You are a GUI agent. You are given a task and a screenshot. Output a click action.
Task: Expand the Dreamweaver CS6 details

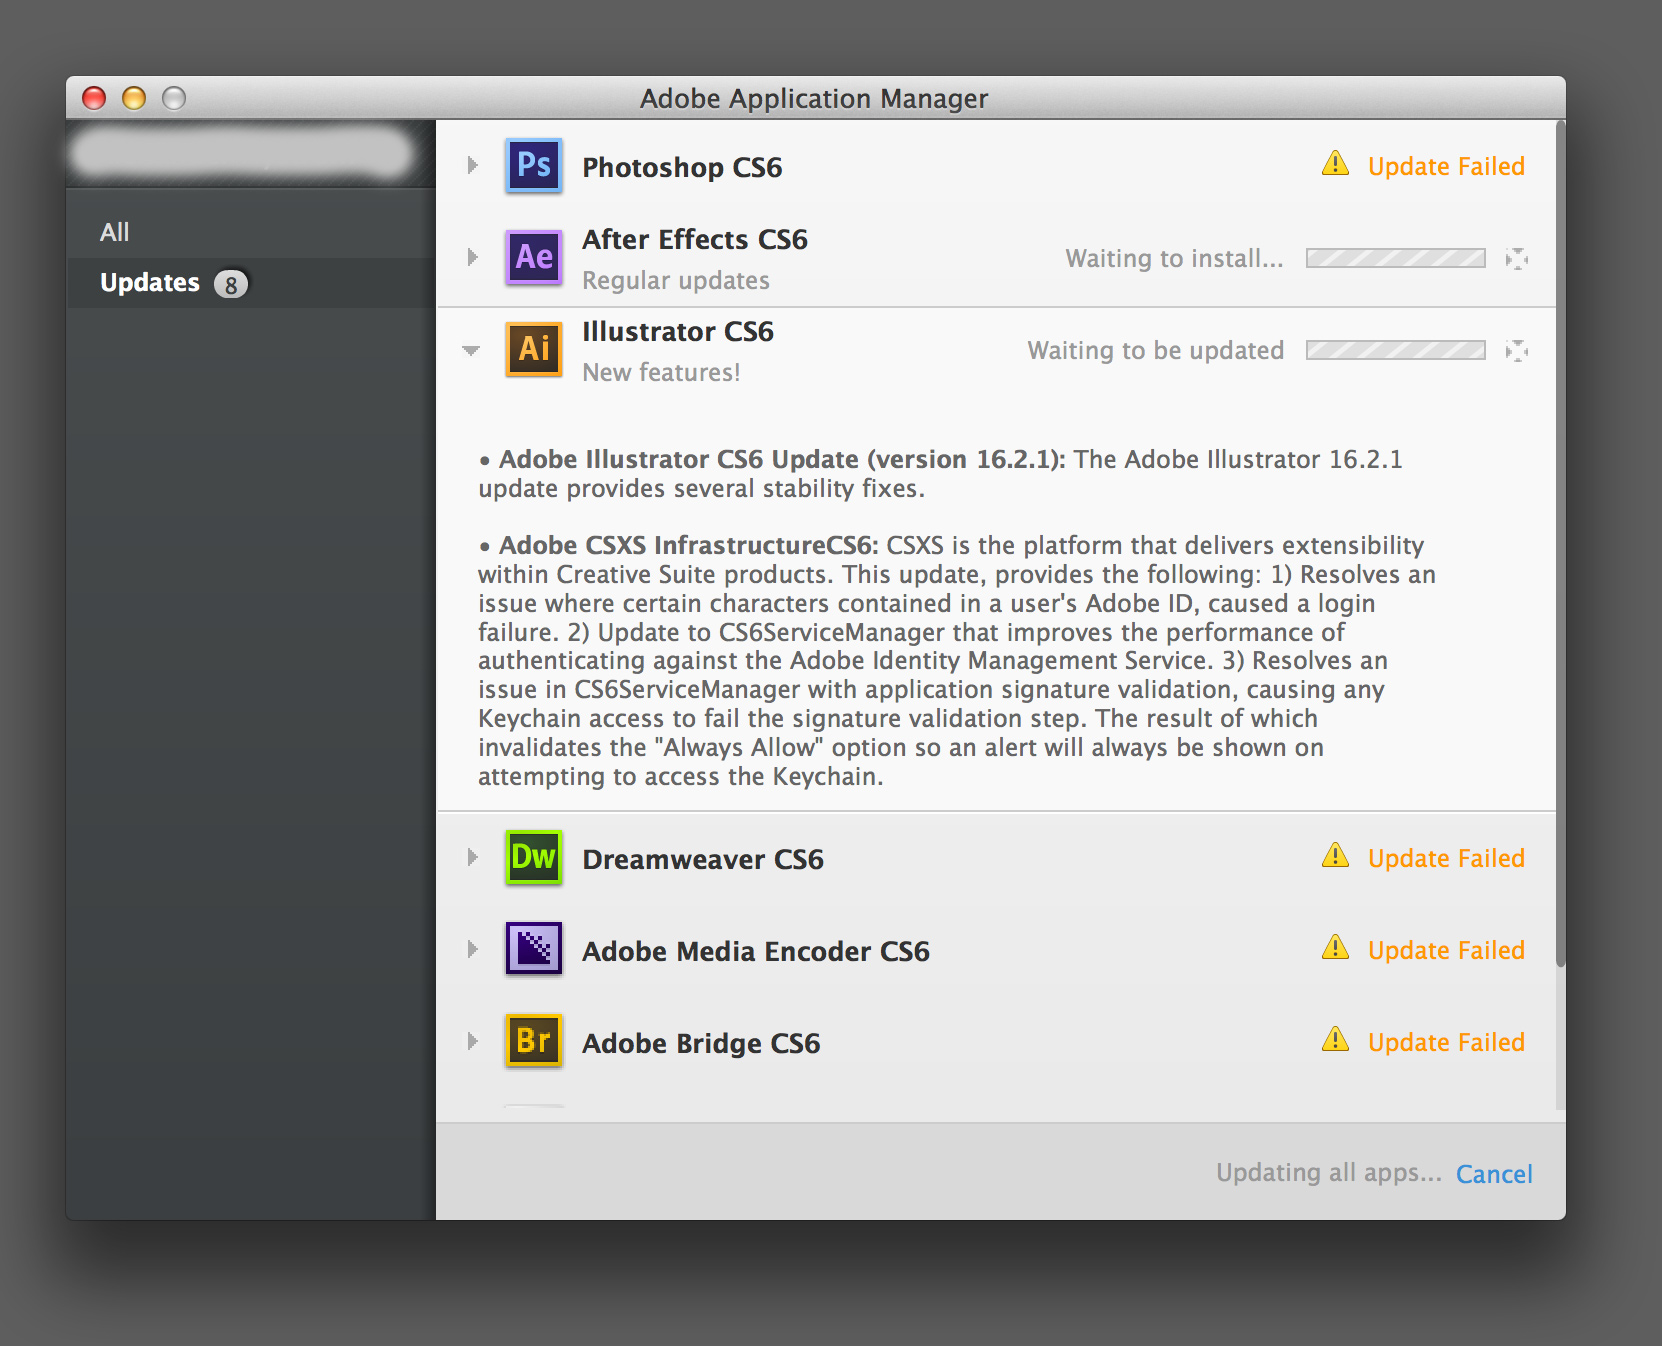click(x=473, y=857)
